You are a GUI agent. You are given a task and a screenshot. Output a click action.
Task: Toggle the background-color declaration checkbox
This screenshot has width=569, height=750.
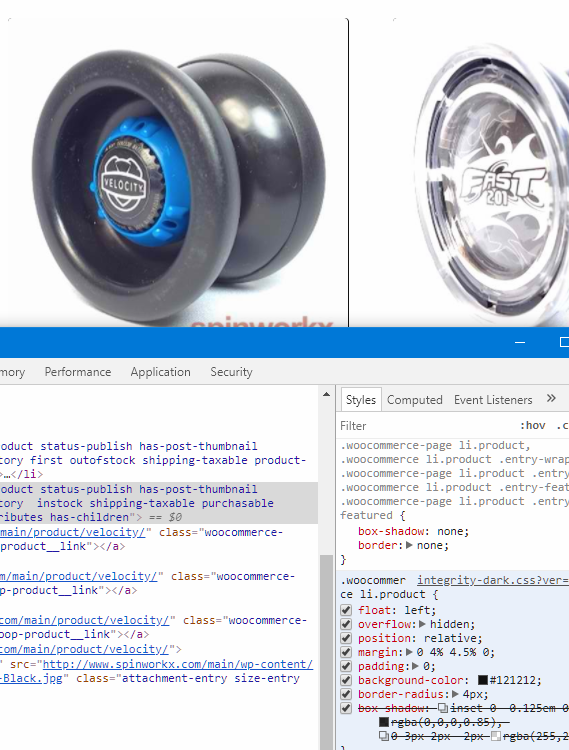[346, 680]
